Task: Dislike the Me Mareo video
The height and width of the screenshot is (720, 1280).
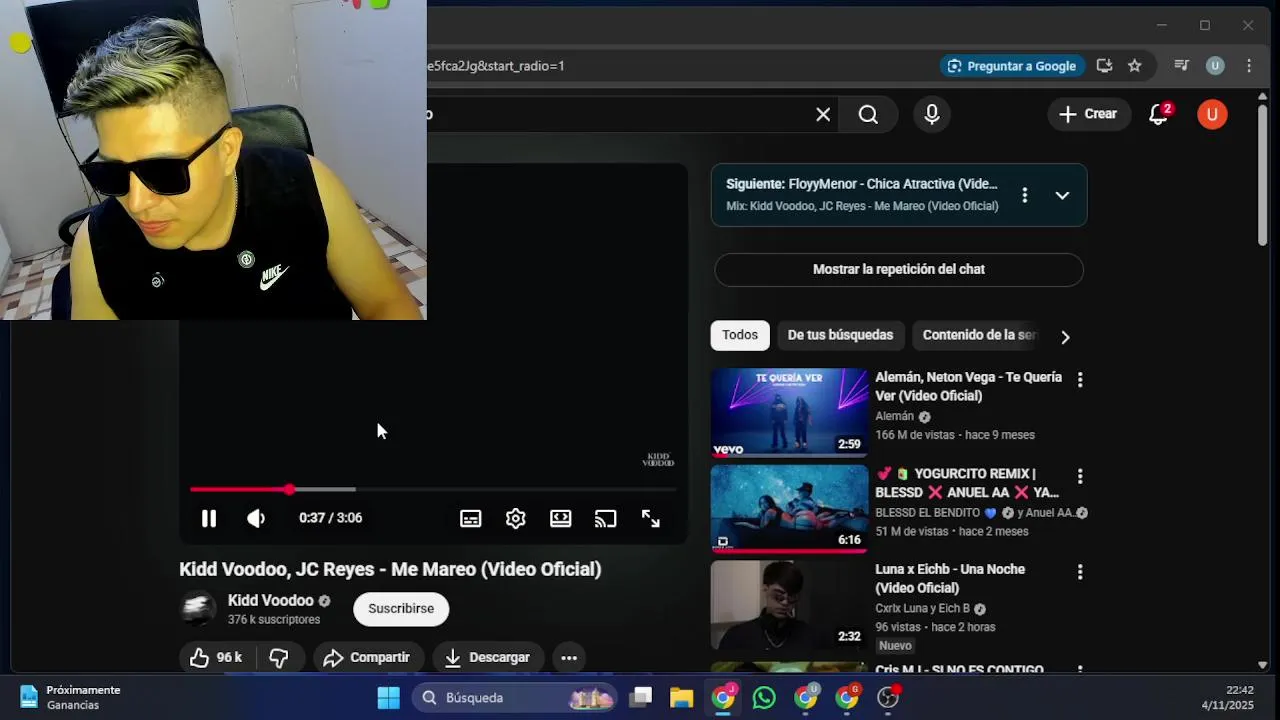Action: tap(279, 657)
